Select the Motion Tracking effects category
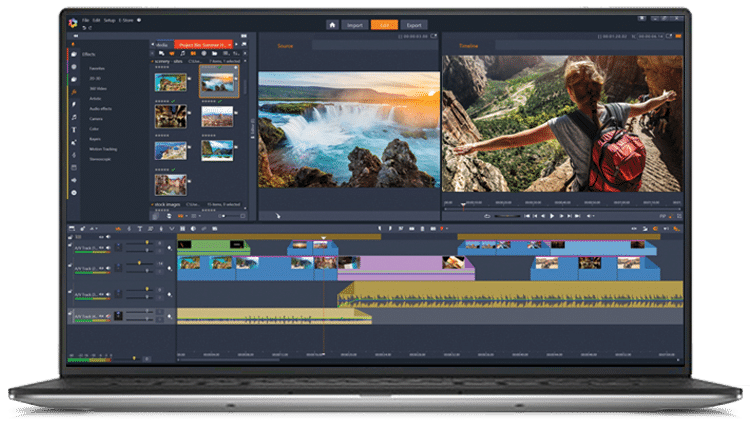Viewport: 750px width, 422px height. 103,149
